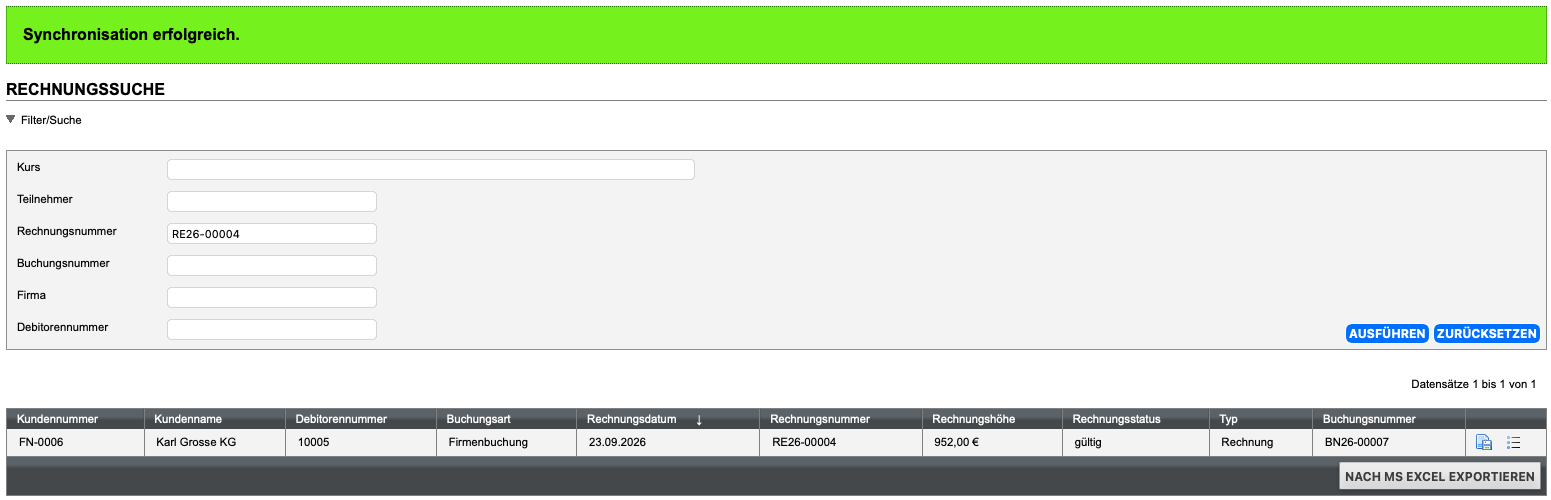1551x500 pixels.
Task: Sort by the Kundenname column header
Action: click(x=188, y=419)
